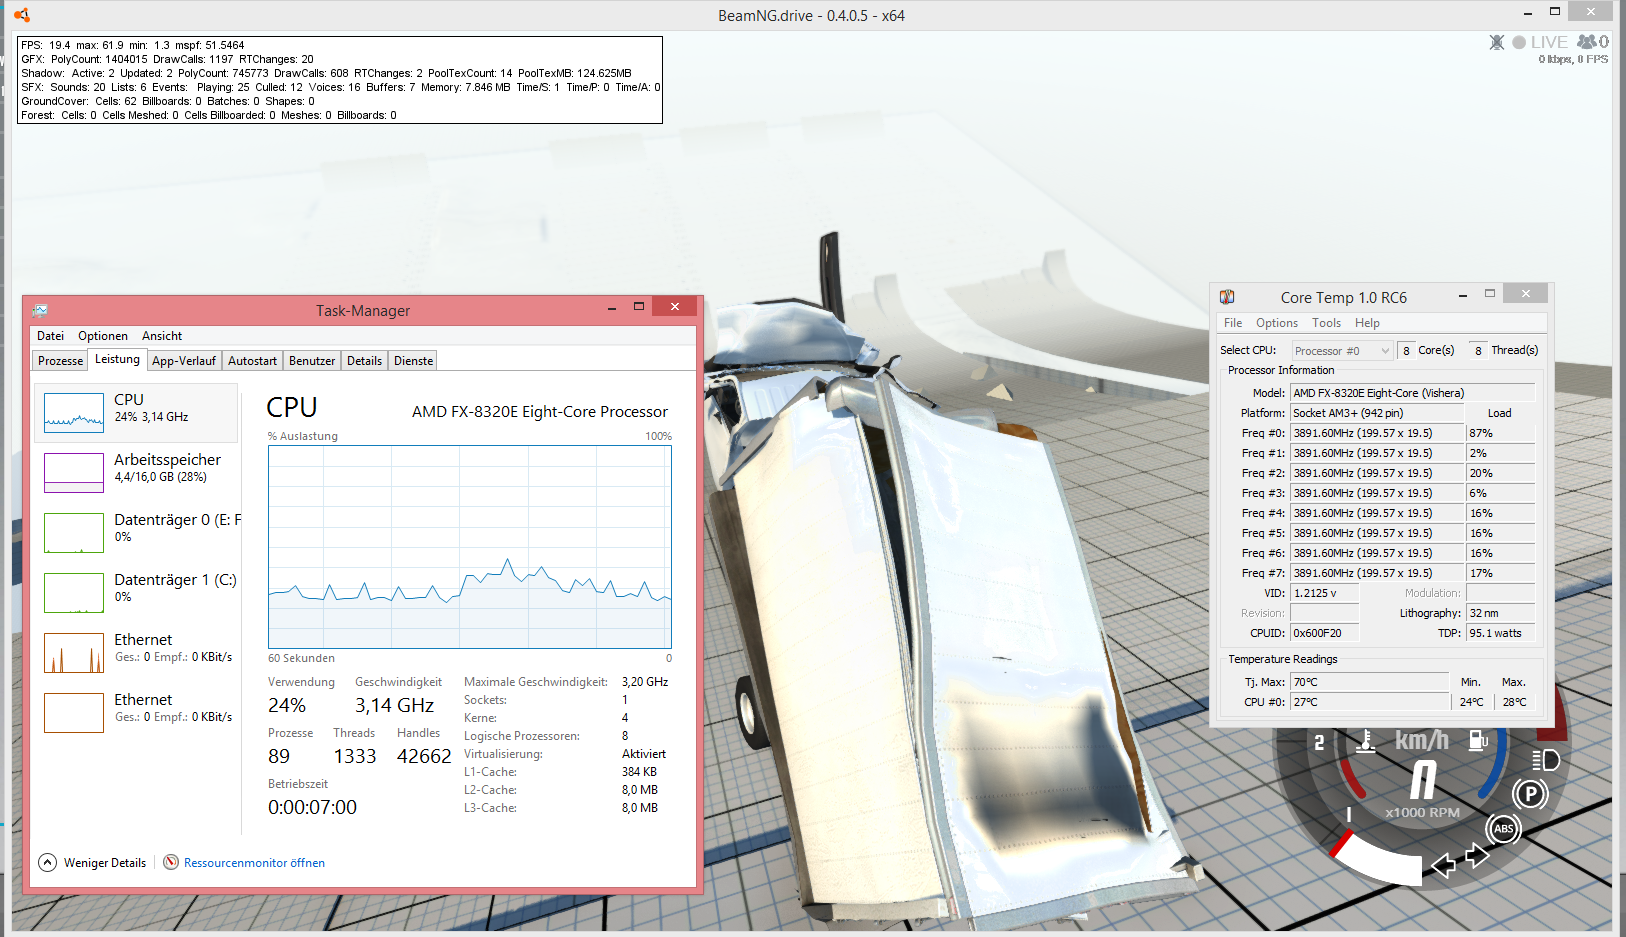Click the Model field AMD FX-8320E in Core Temp

tap(1412, 393)
